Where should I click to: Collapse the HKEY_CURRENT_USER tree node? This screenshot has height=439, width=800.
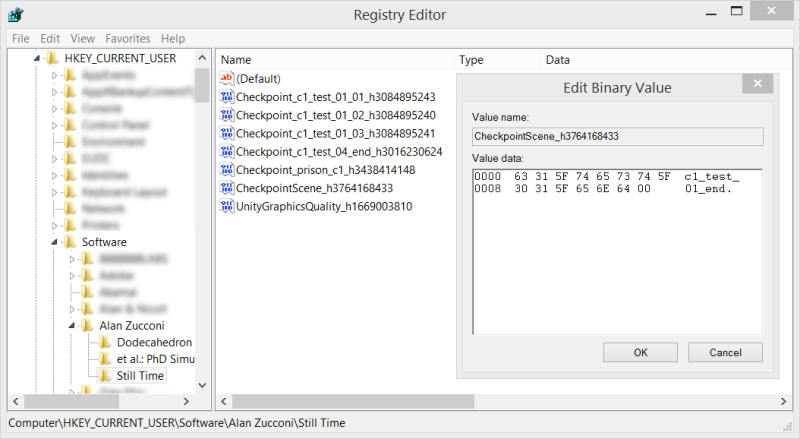38,58
